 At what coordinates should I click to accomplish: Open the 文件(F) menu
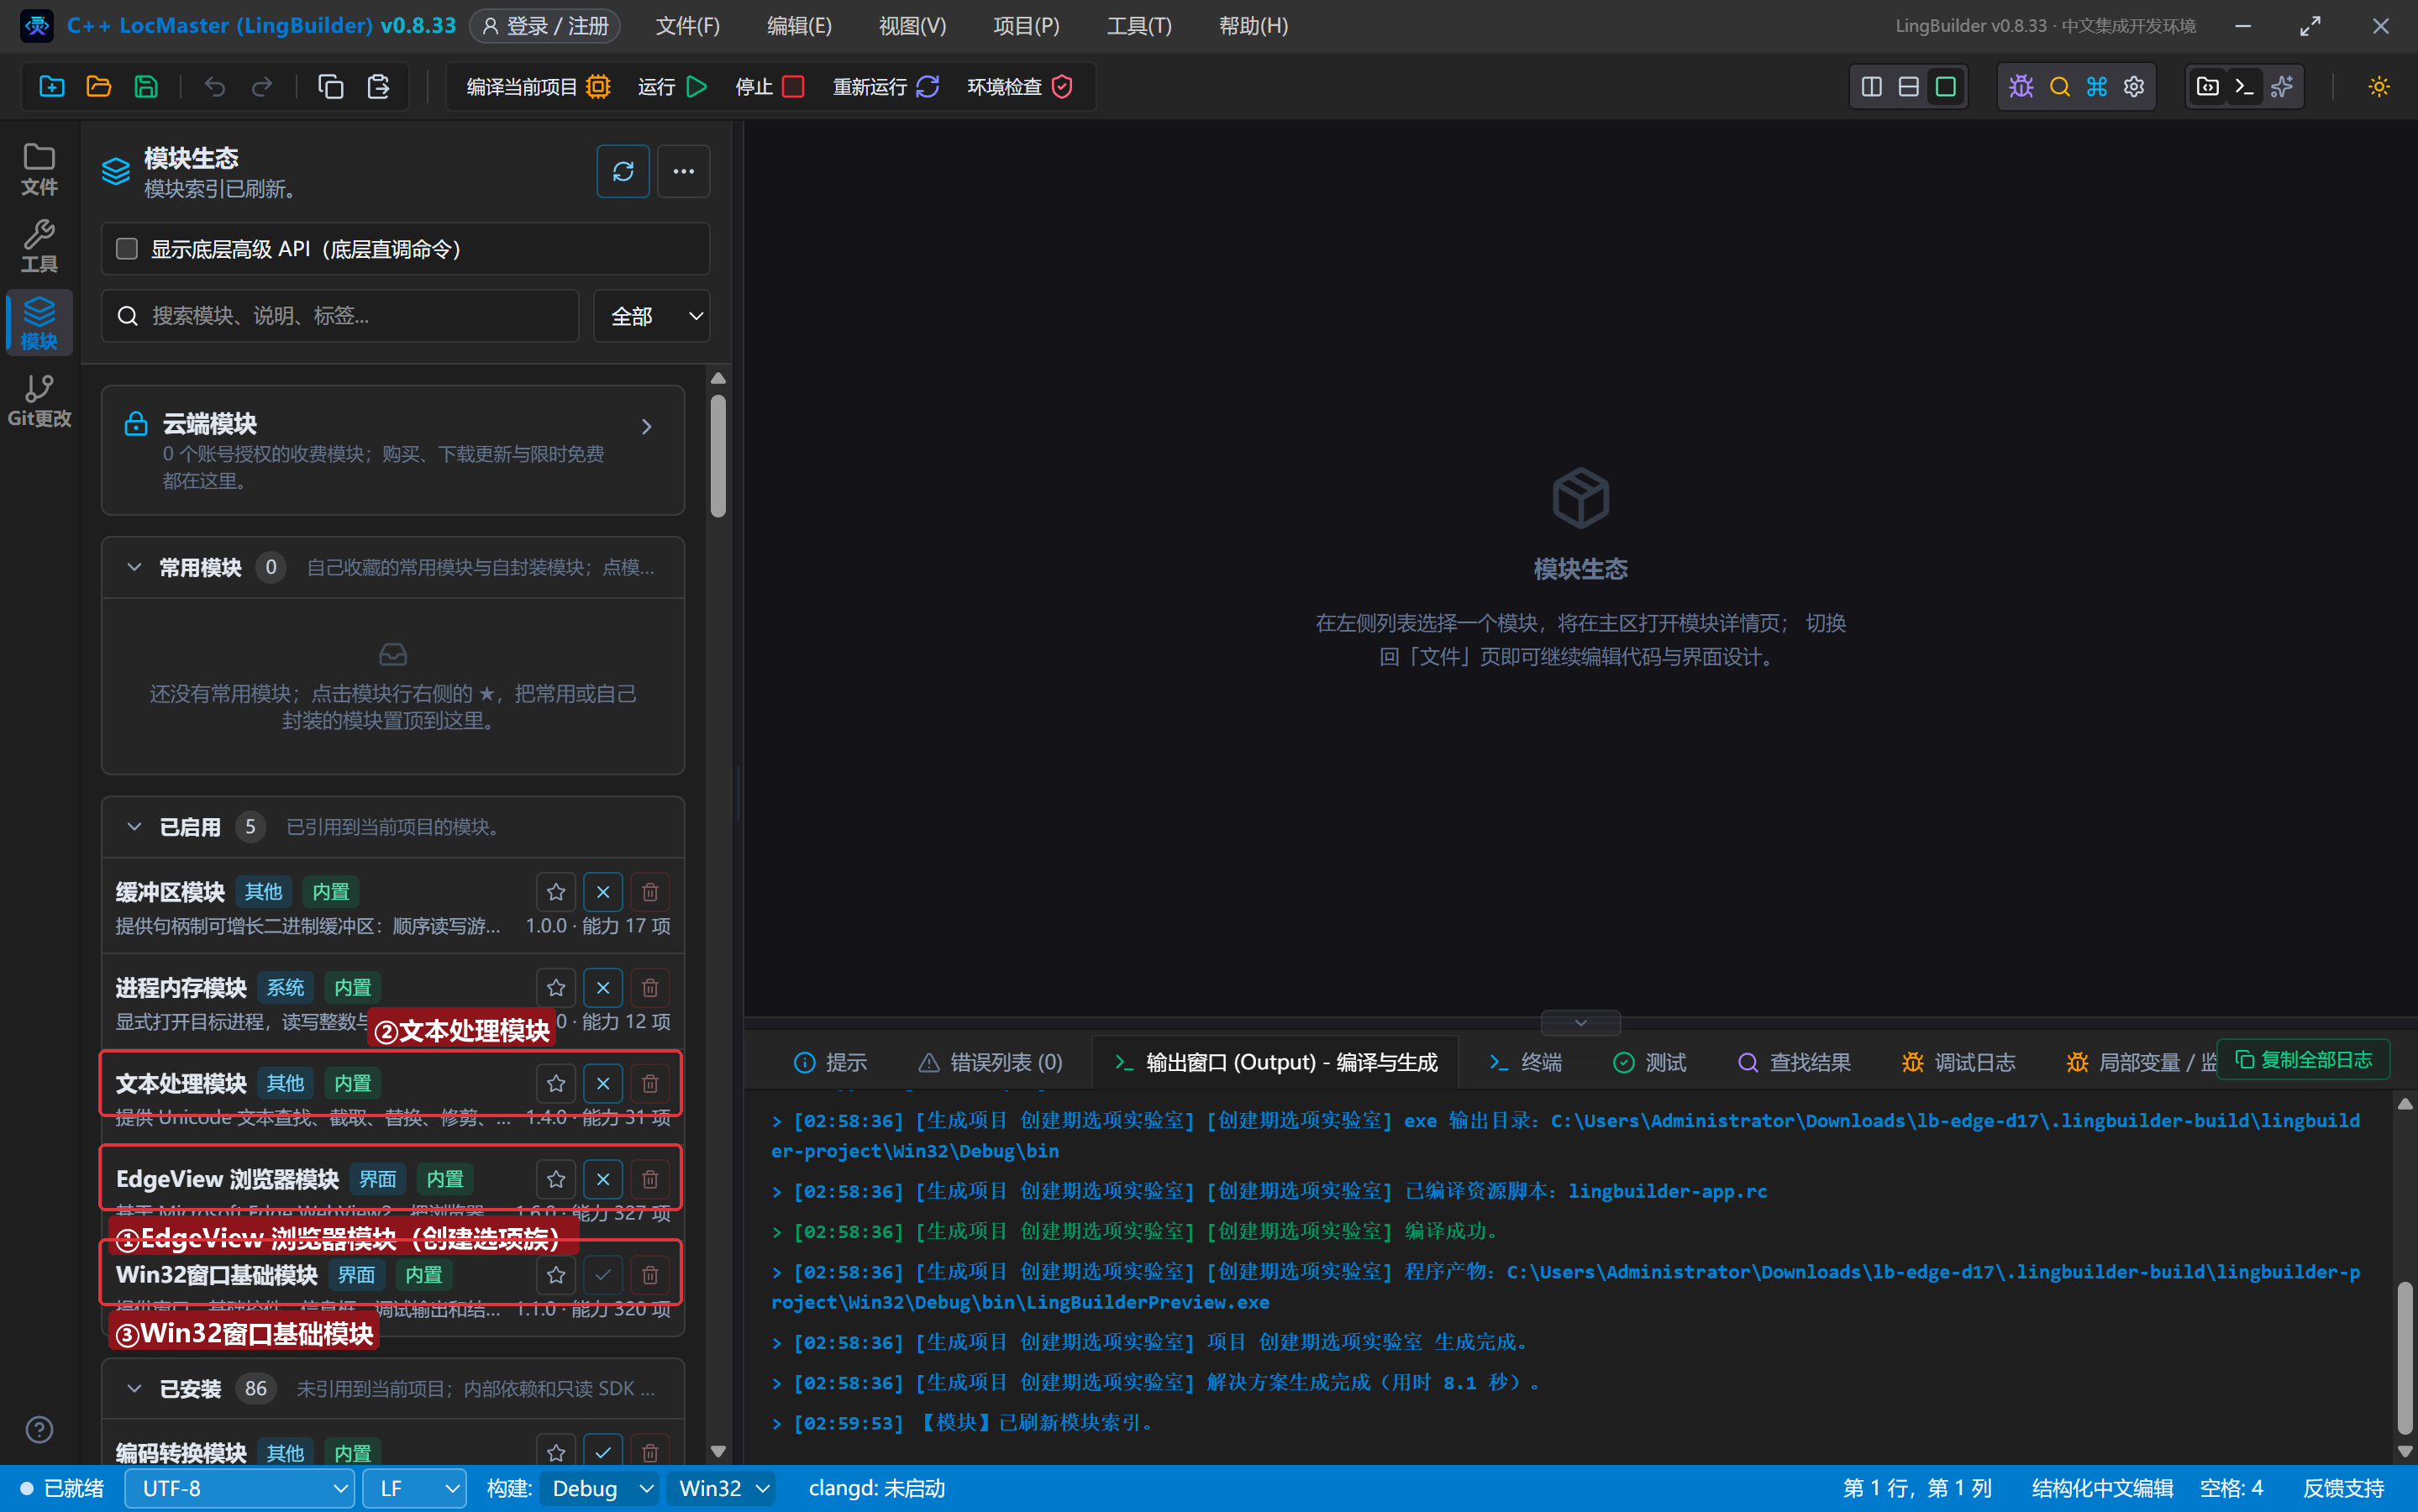(x=687, y=26)
